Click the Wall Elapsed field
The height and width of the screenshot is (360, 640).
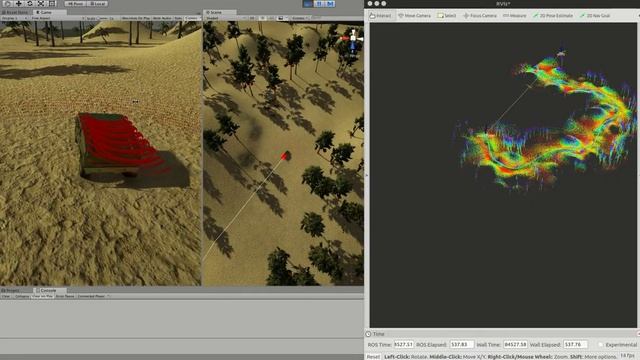coord(575,344)
